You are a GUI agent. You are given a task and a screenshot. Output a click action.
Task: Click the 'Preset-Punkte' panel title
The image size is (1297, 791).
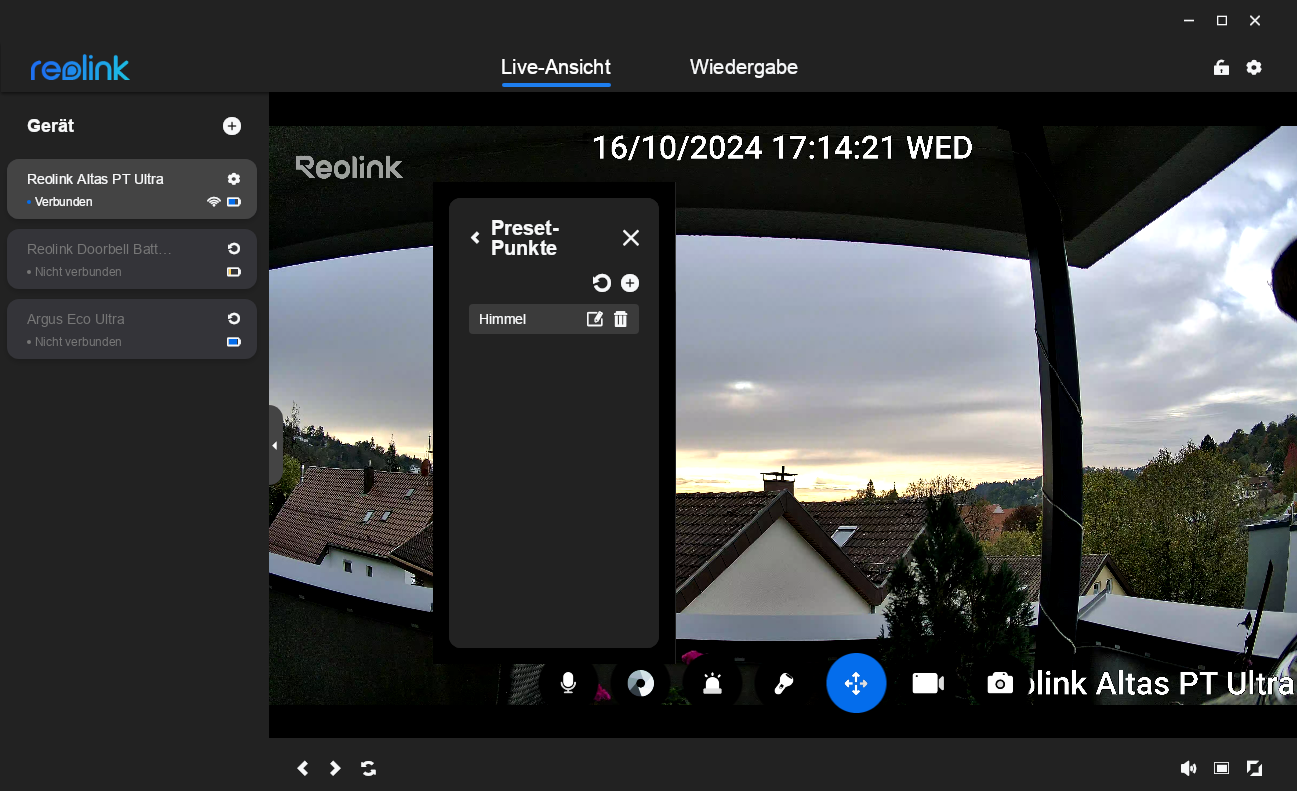[525, 238]
